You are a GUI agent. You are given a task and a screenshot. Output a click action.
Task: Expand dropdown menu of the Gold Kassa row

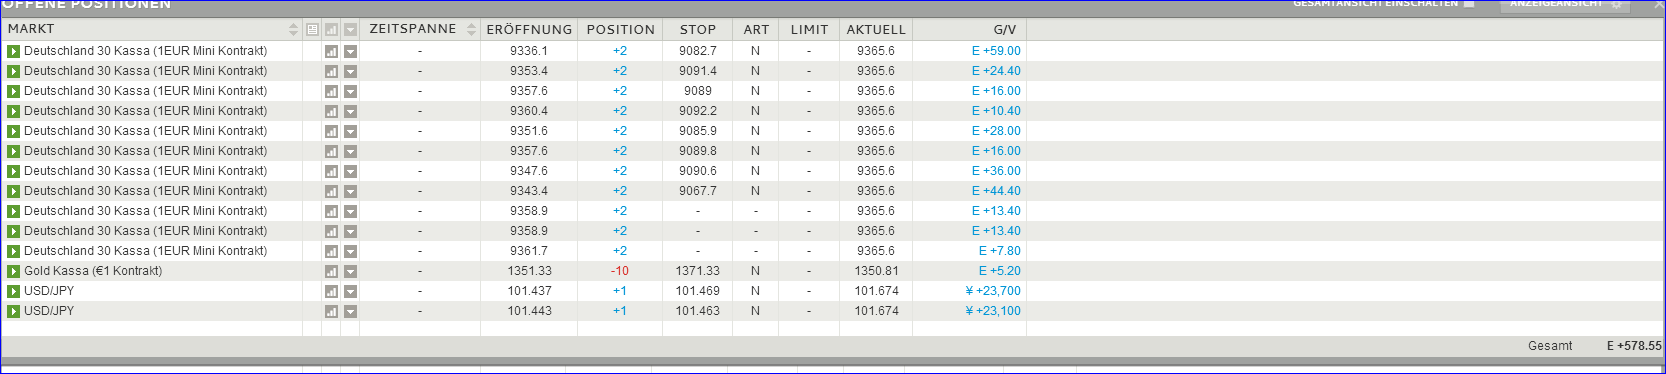click(350, 271)
